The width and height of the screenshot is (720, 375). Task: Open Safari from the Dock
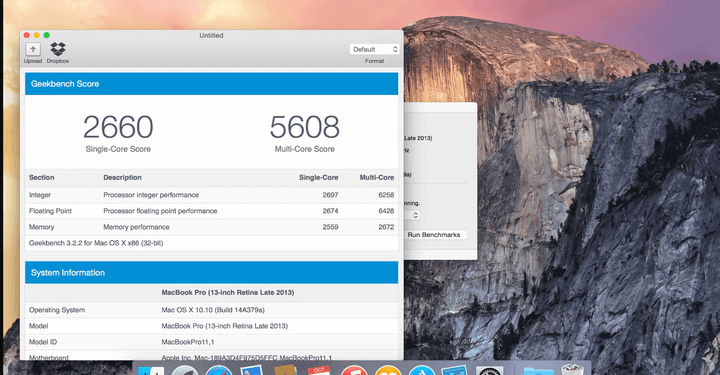[219, 370]
